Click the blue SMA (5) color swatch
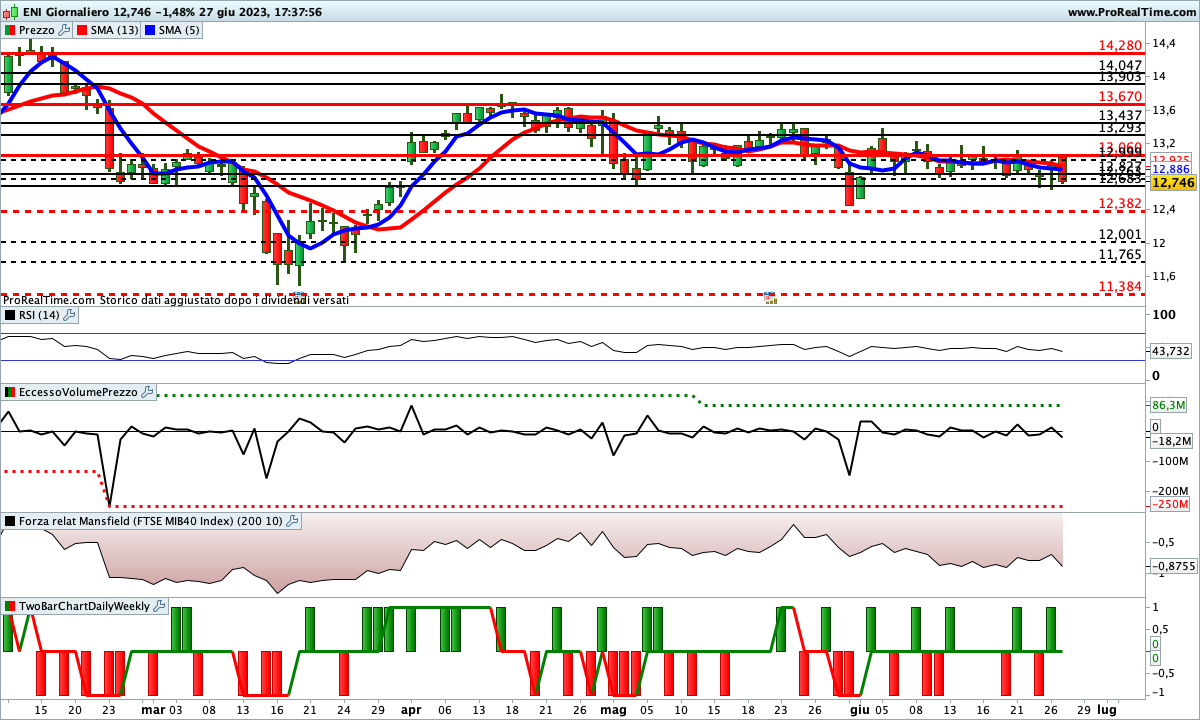This screenshot has height=720, width=1200. coord(150,30)
